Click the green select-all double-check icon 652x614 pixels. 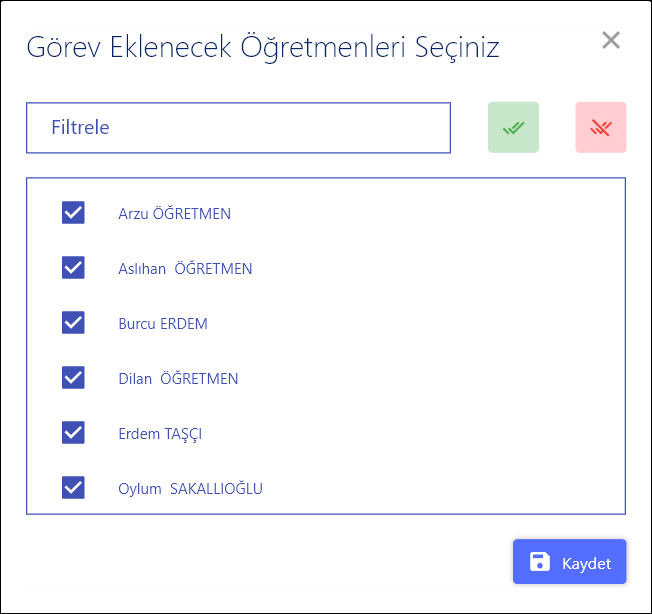(513, 128)
